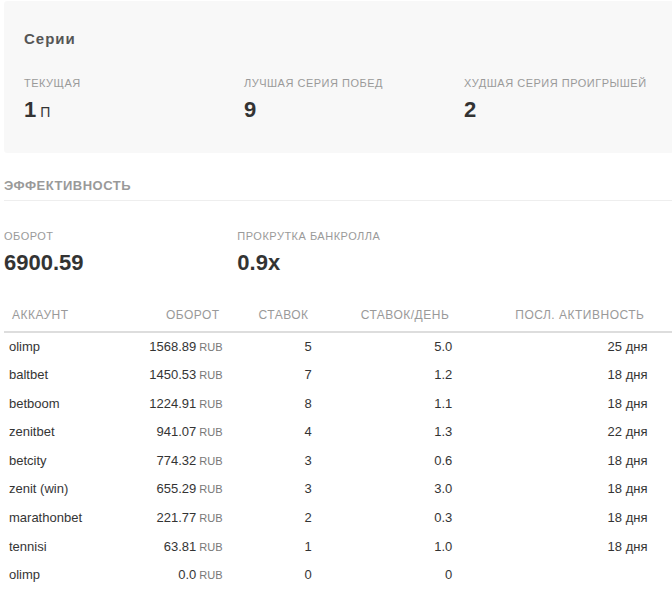The image size is (672, 596).
Task: Click the 1224.91 RUB turnover cell
Action: (186, 404)
